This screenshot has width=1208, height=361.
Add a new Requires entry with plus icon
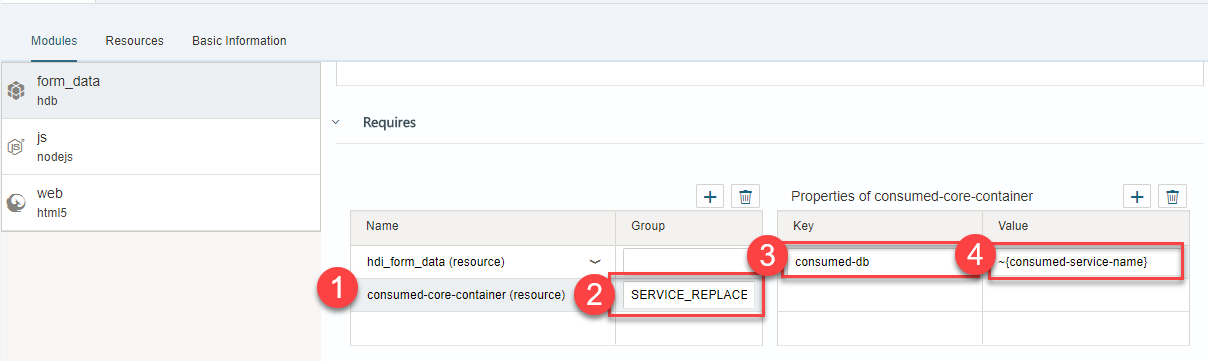(x=710, y=197)
